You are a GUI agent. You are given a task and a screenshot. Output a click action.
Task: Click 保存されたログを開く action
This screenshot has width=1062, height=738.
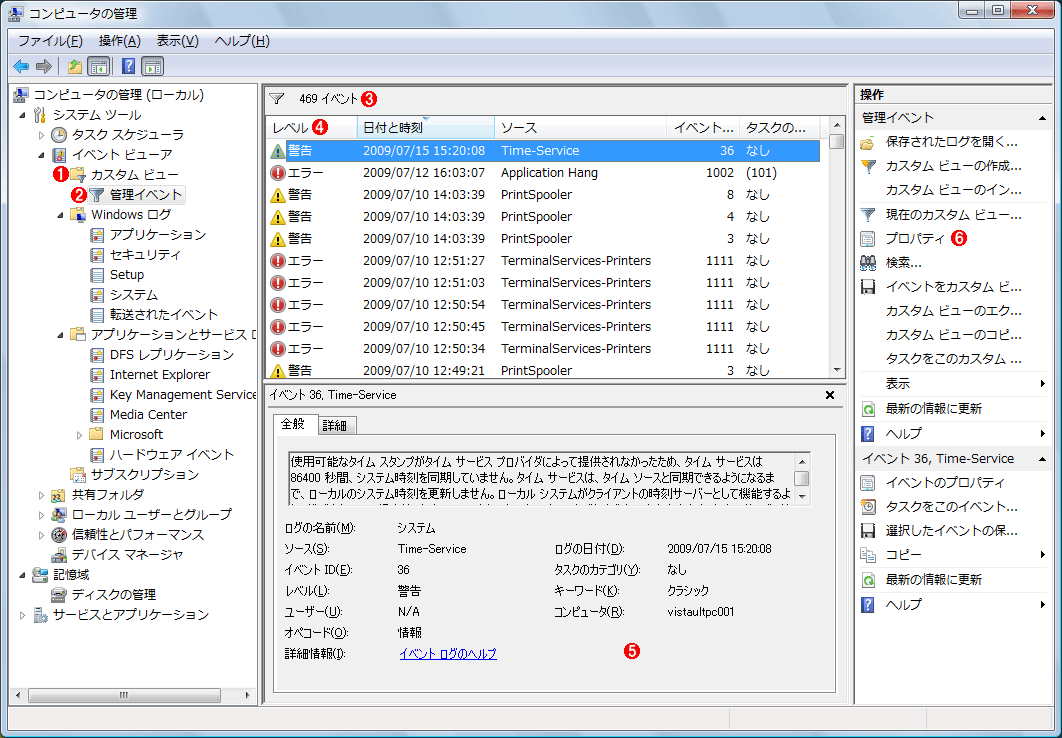(951, 142)
